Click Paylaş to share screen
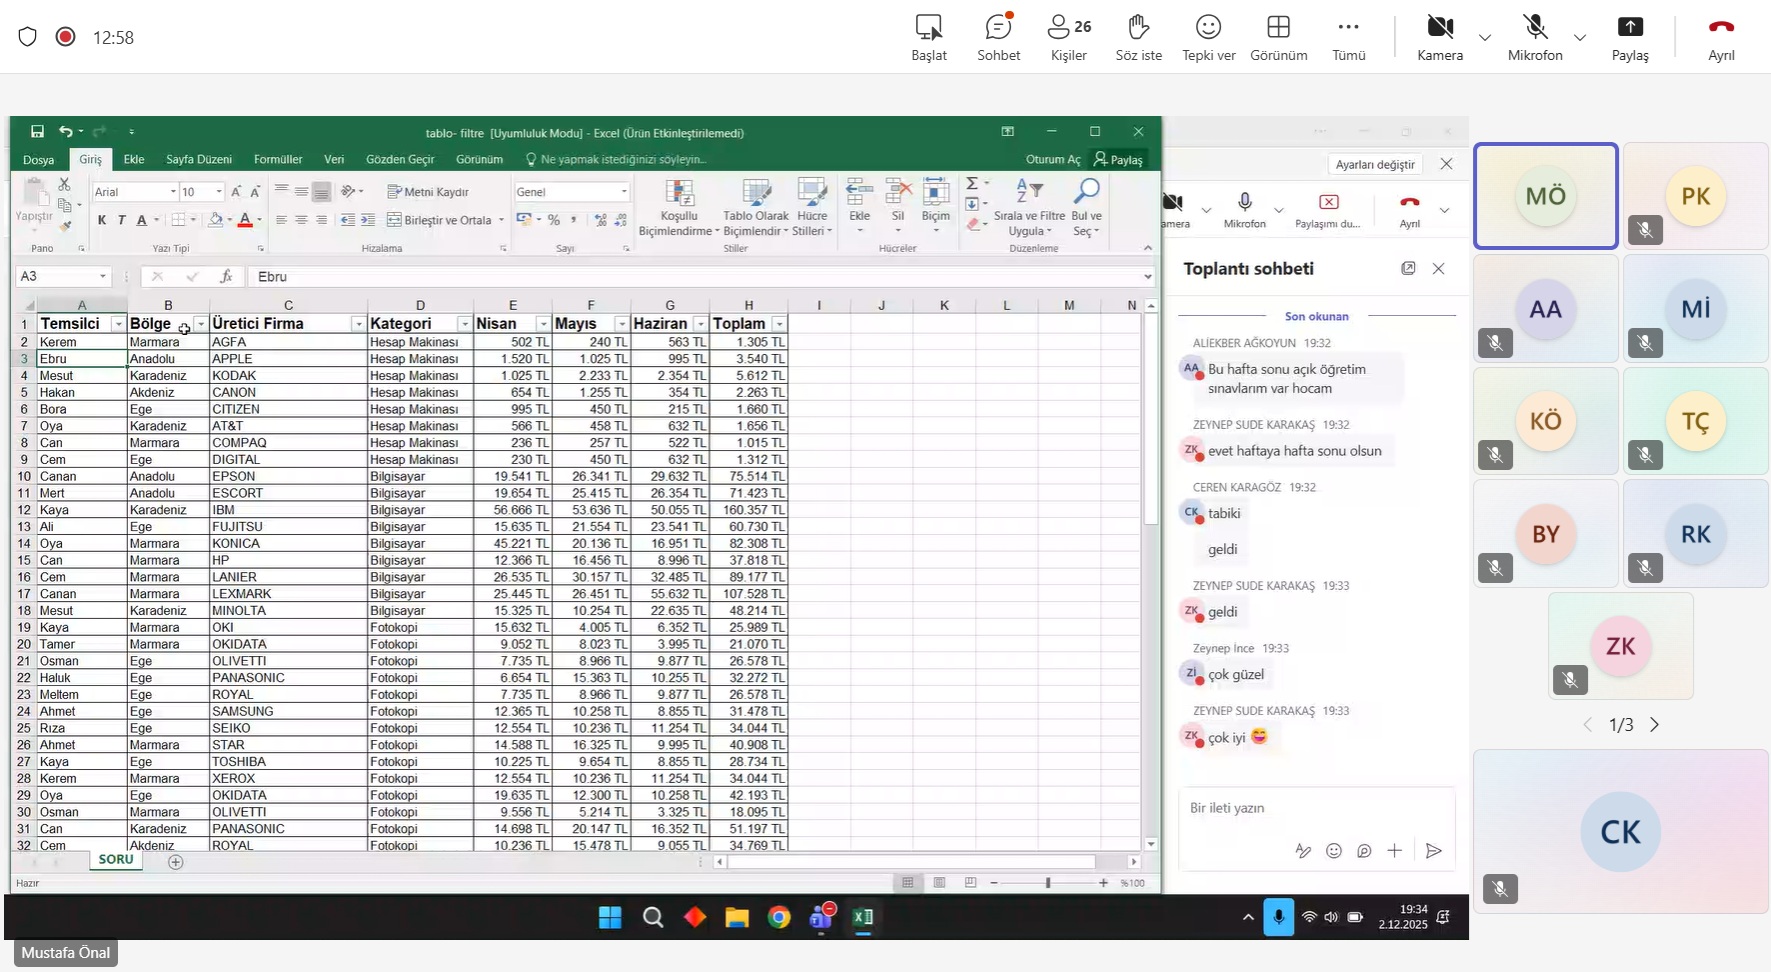 click(1629, 37)
